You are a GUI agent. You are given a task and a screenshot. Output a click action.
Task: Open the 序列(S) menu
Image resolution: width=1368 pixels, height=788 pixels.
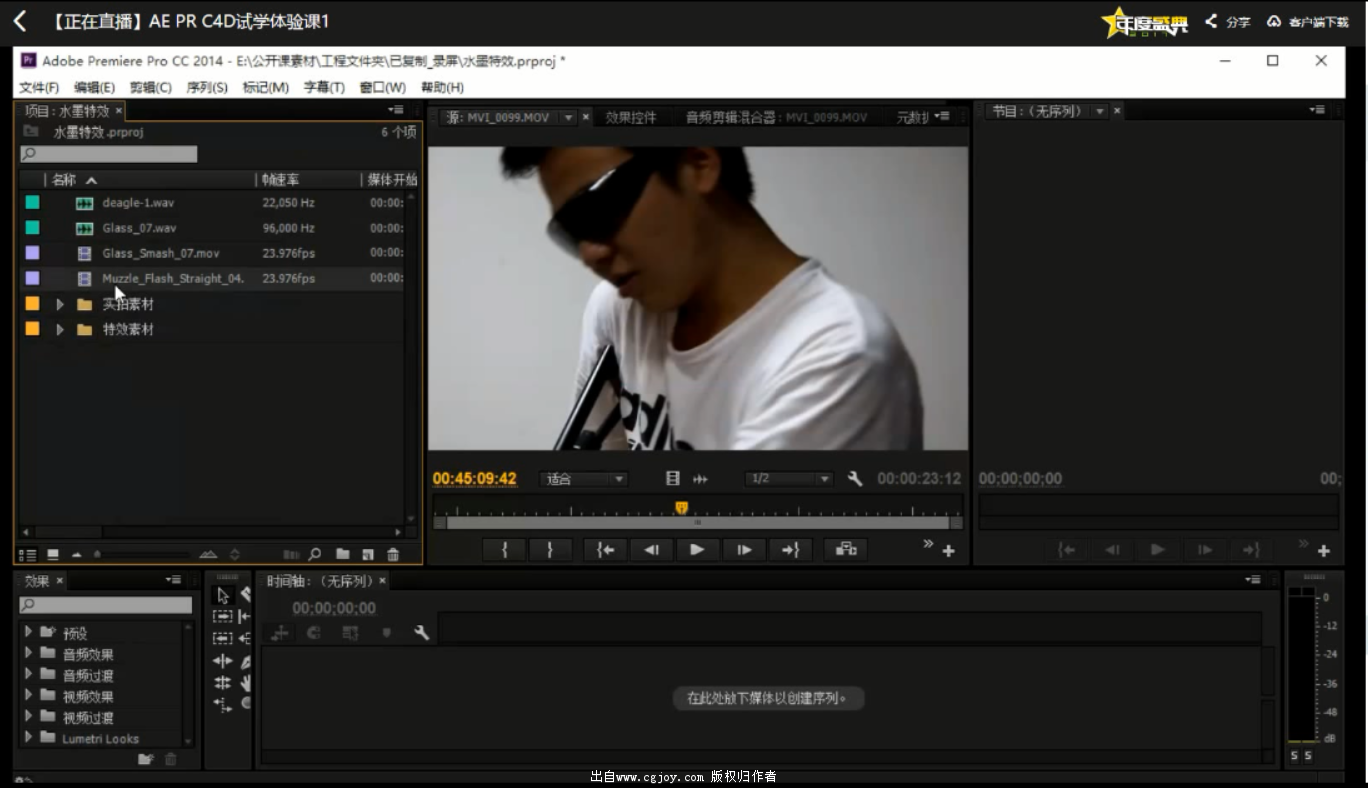click(207, 87)
